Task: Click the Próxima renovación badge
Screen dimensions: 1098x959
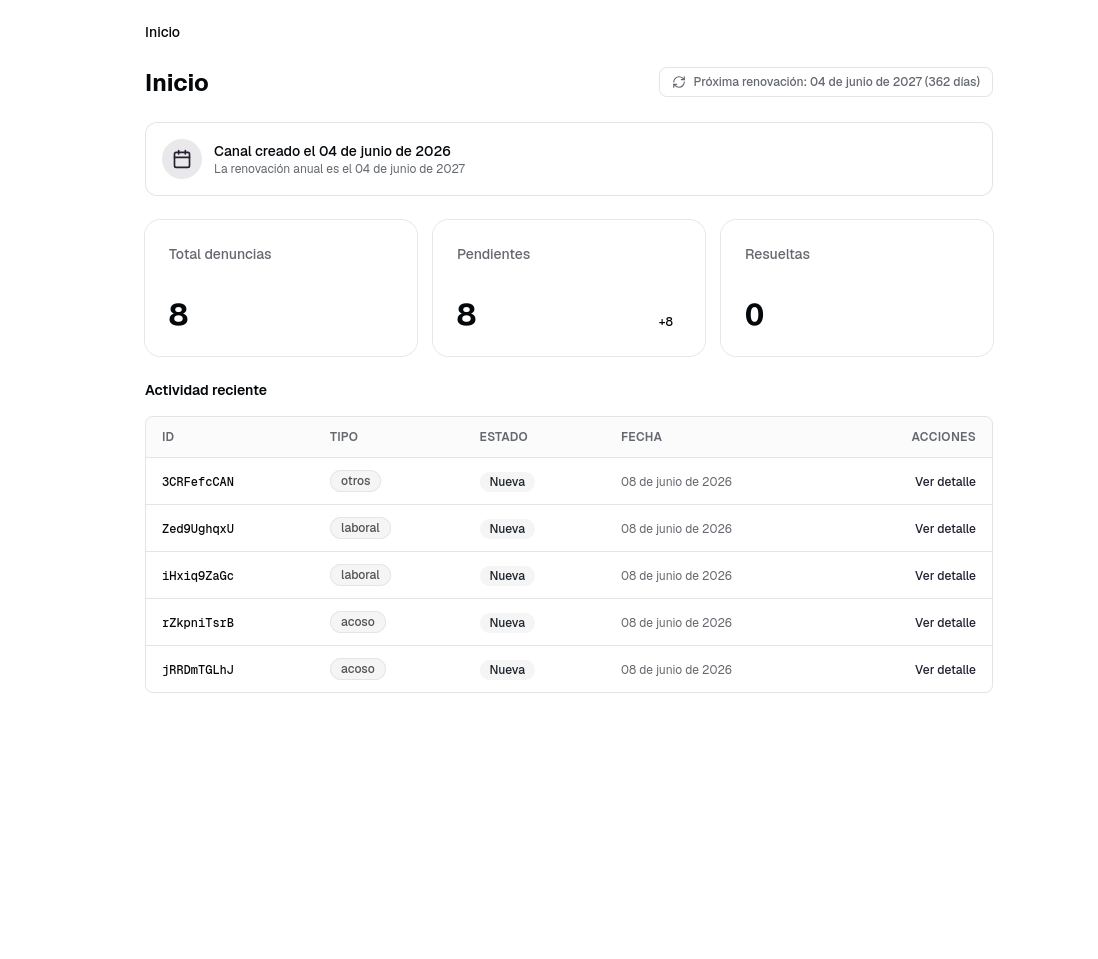Action: 826,82
